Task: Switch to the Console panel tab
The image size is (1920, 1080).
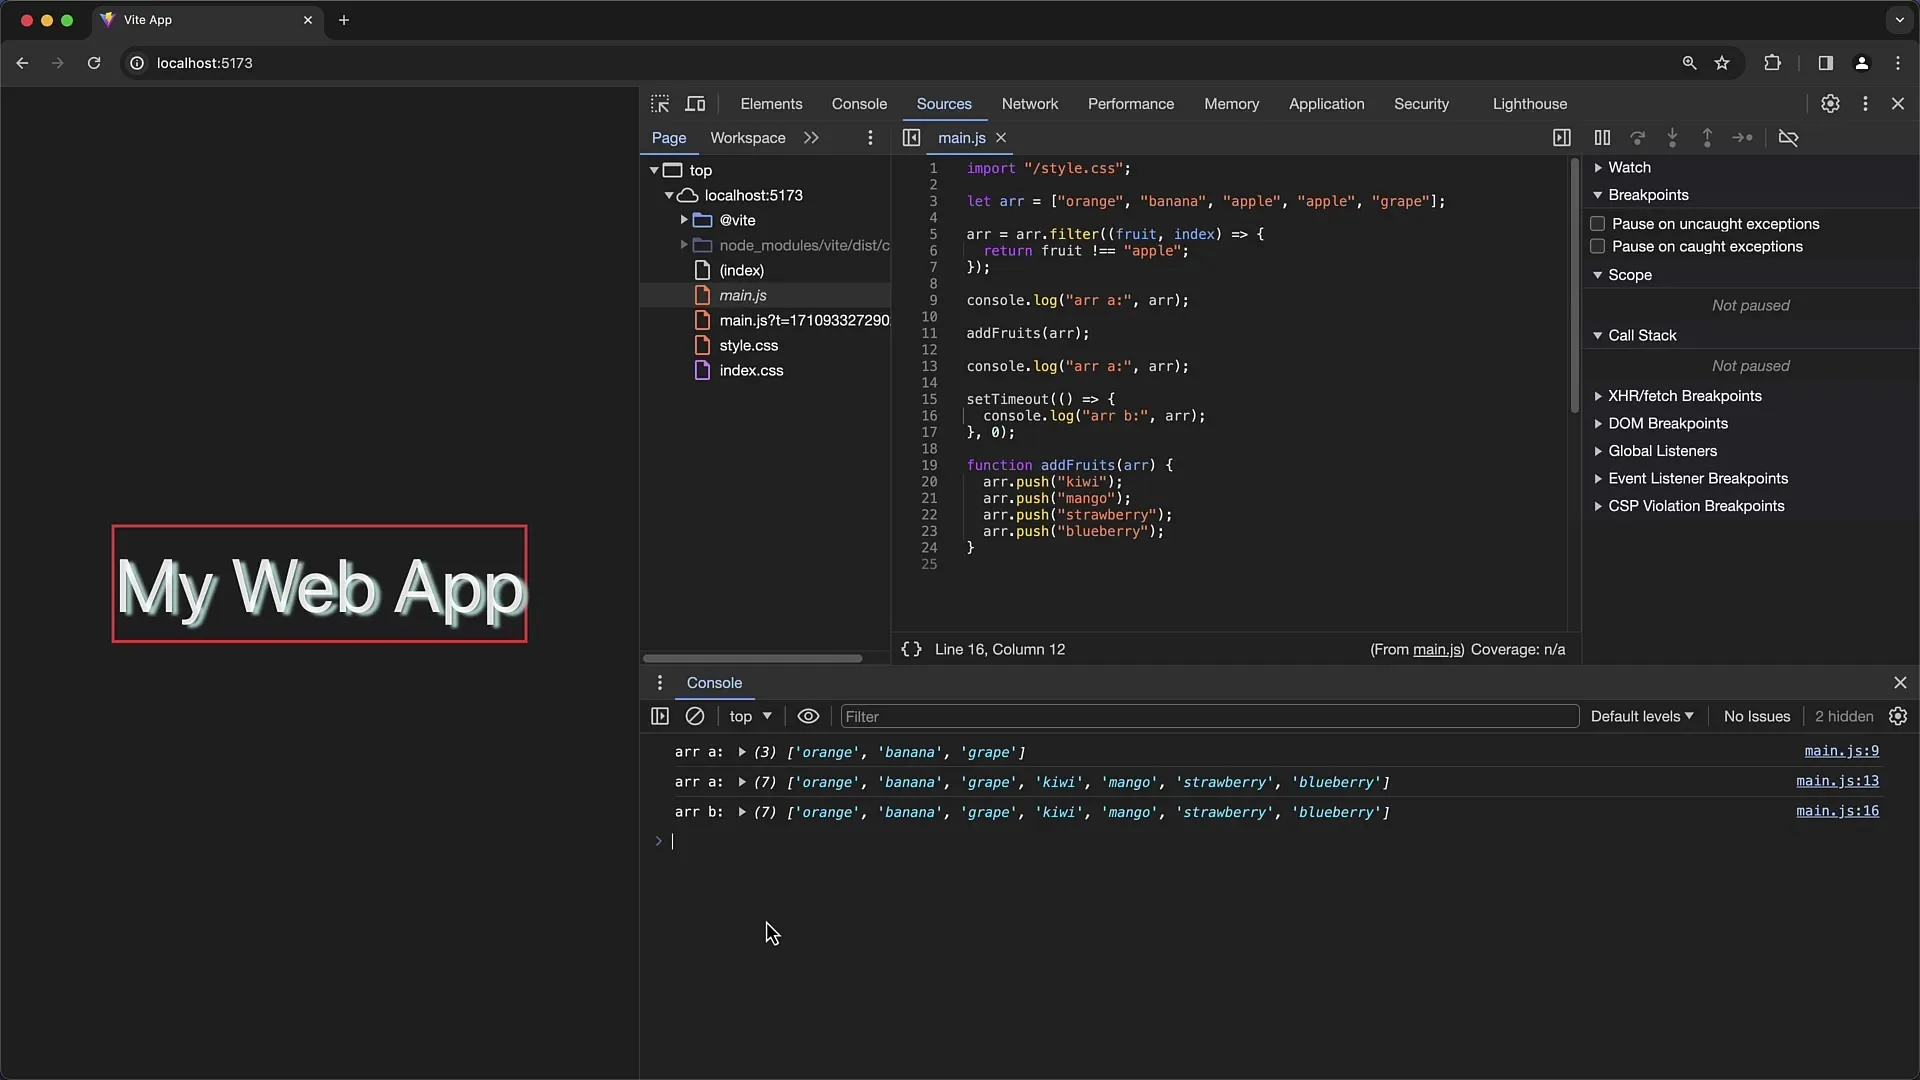Action: click(x=859, y=104)
